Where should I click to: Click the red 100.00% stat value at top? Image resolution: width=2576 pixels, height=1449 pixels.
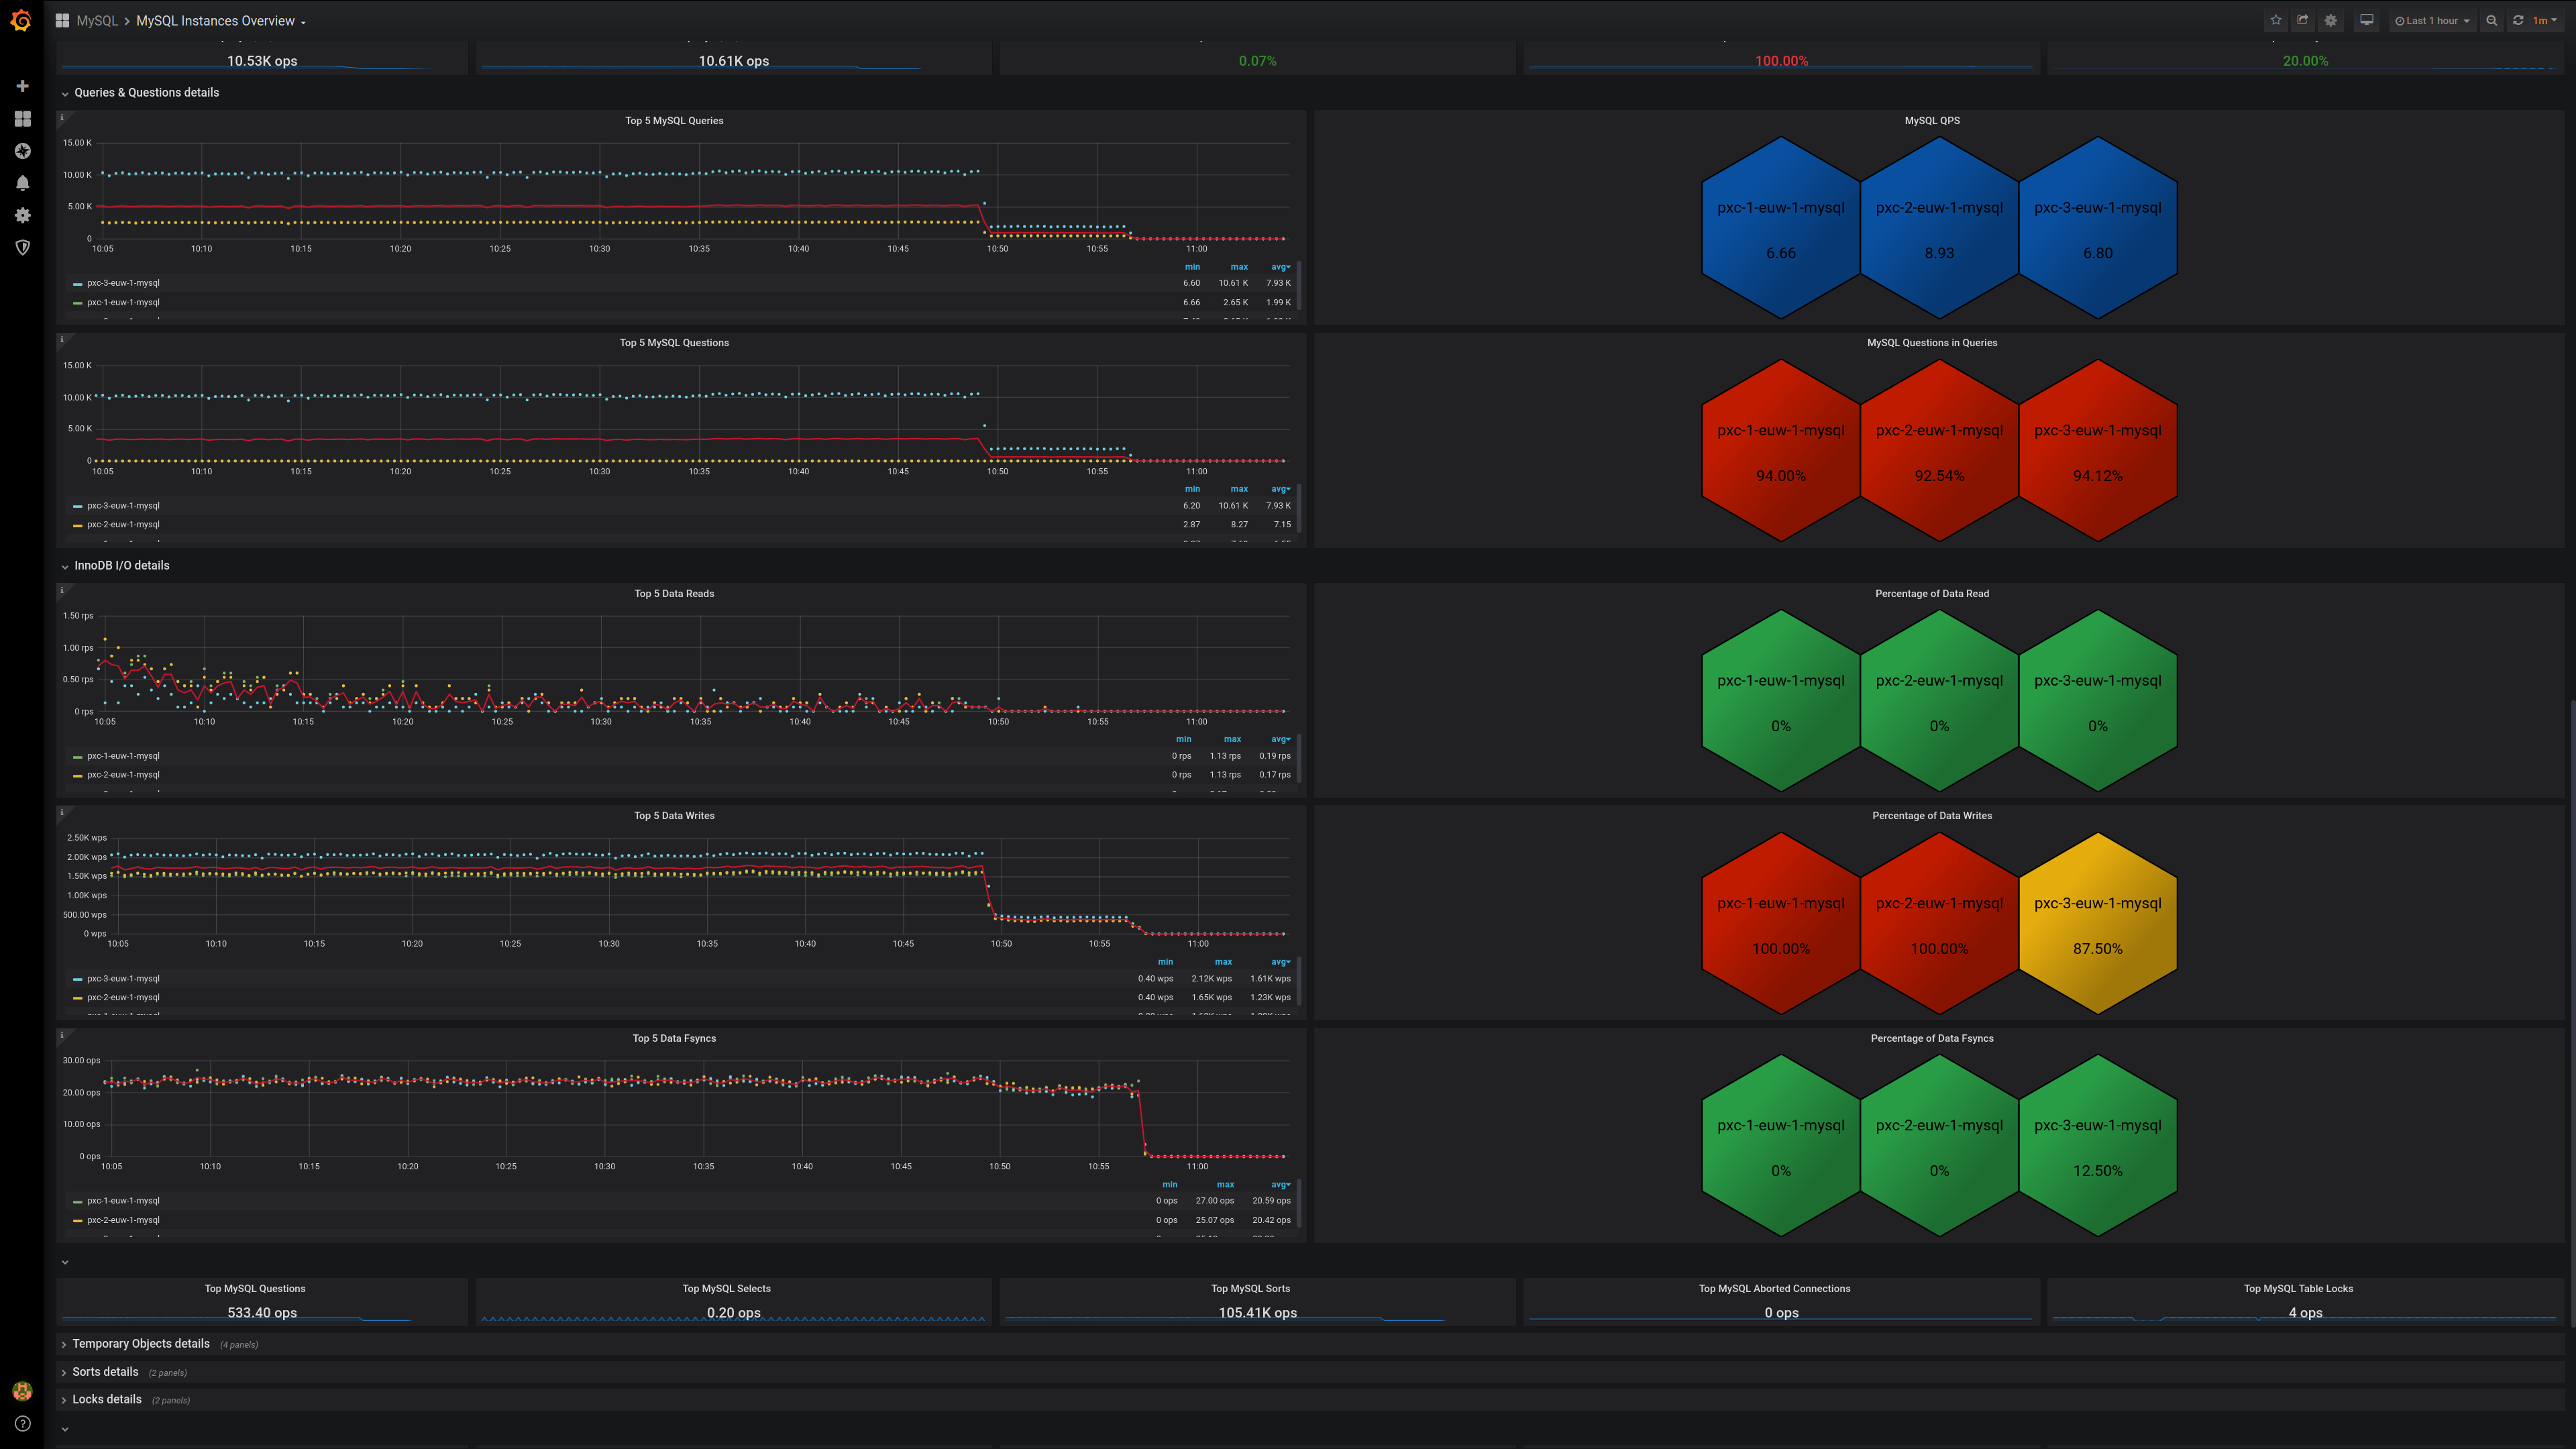(x=1781, y=61)
